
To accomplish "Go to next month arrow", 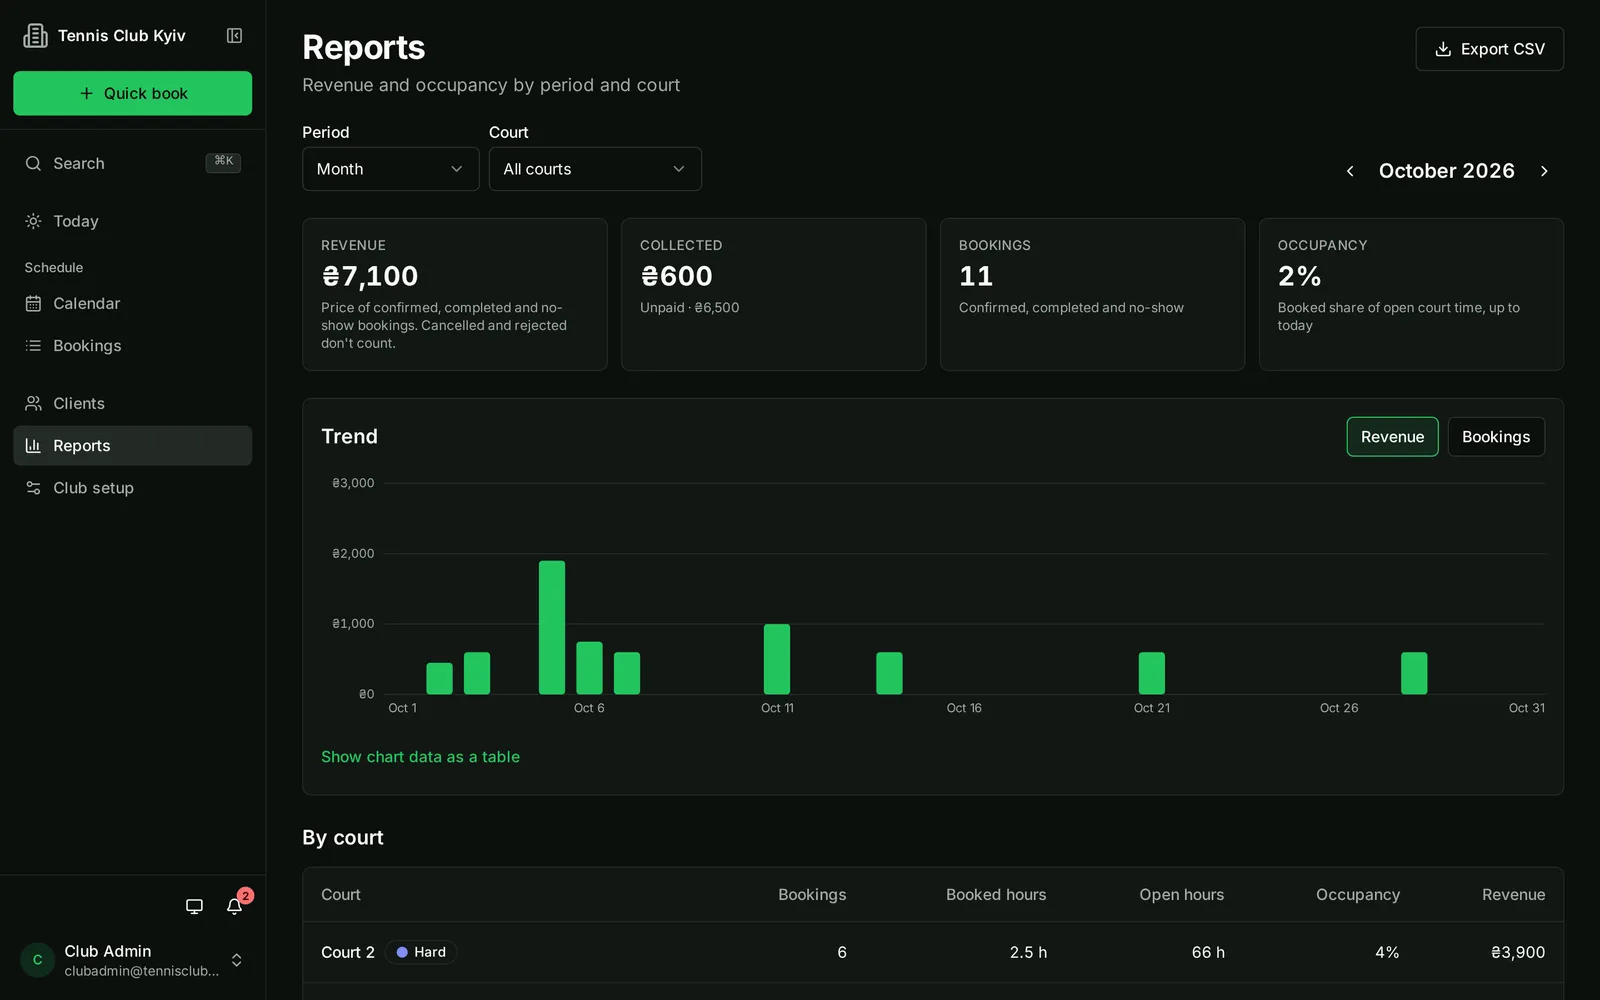I will click(x=1544, y=171).
